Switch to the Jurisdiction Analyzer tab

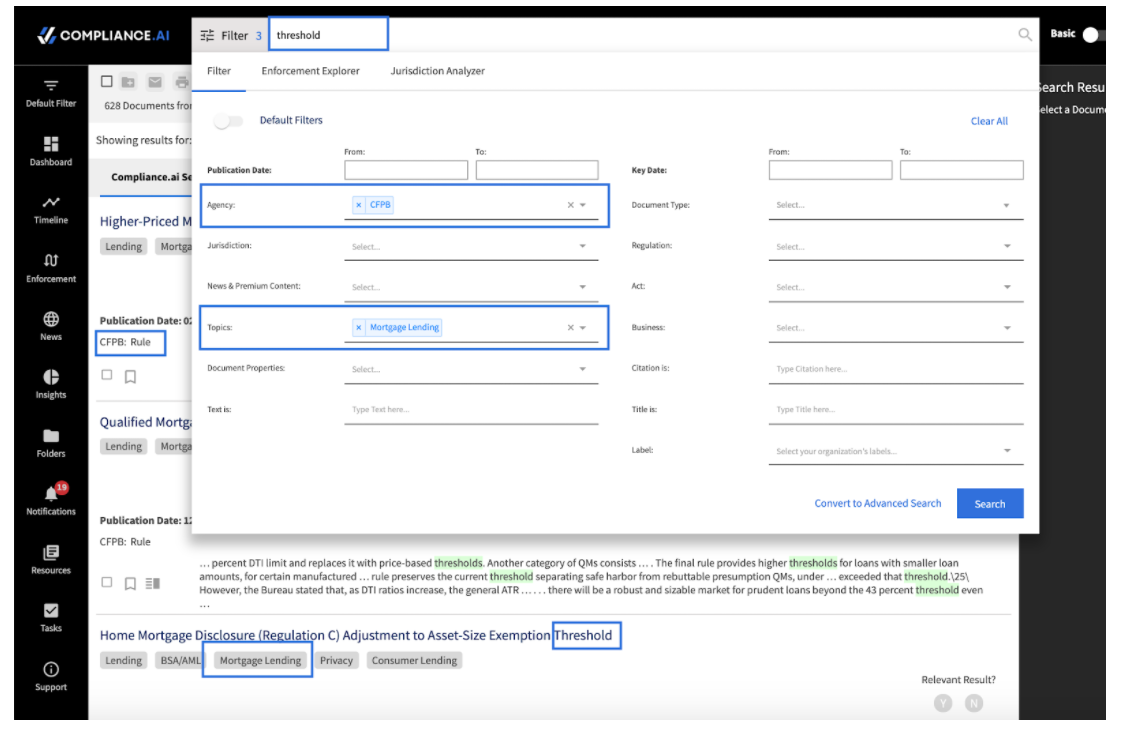(438, 71)
